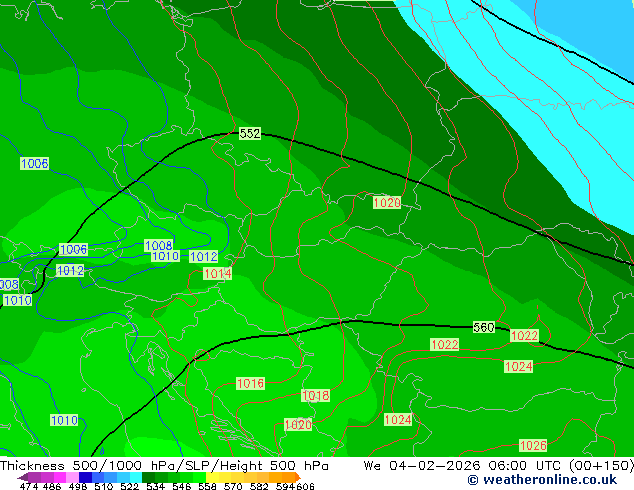This screenshot has width=634, height=490.
Task: Click the red 1018 isobar label
Action: (x=315, y=395)
